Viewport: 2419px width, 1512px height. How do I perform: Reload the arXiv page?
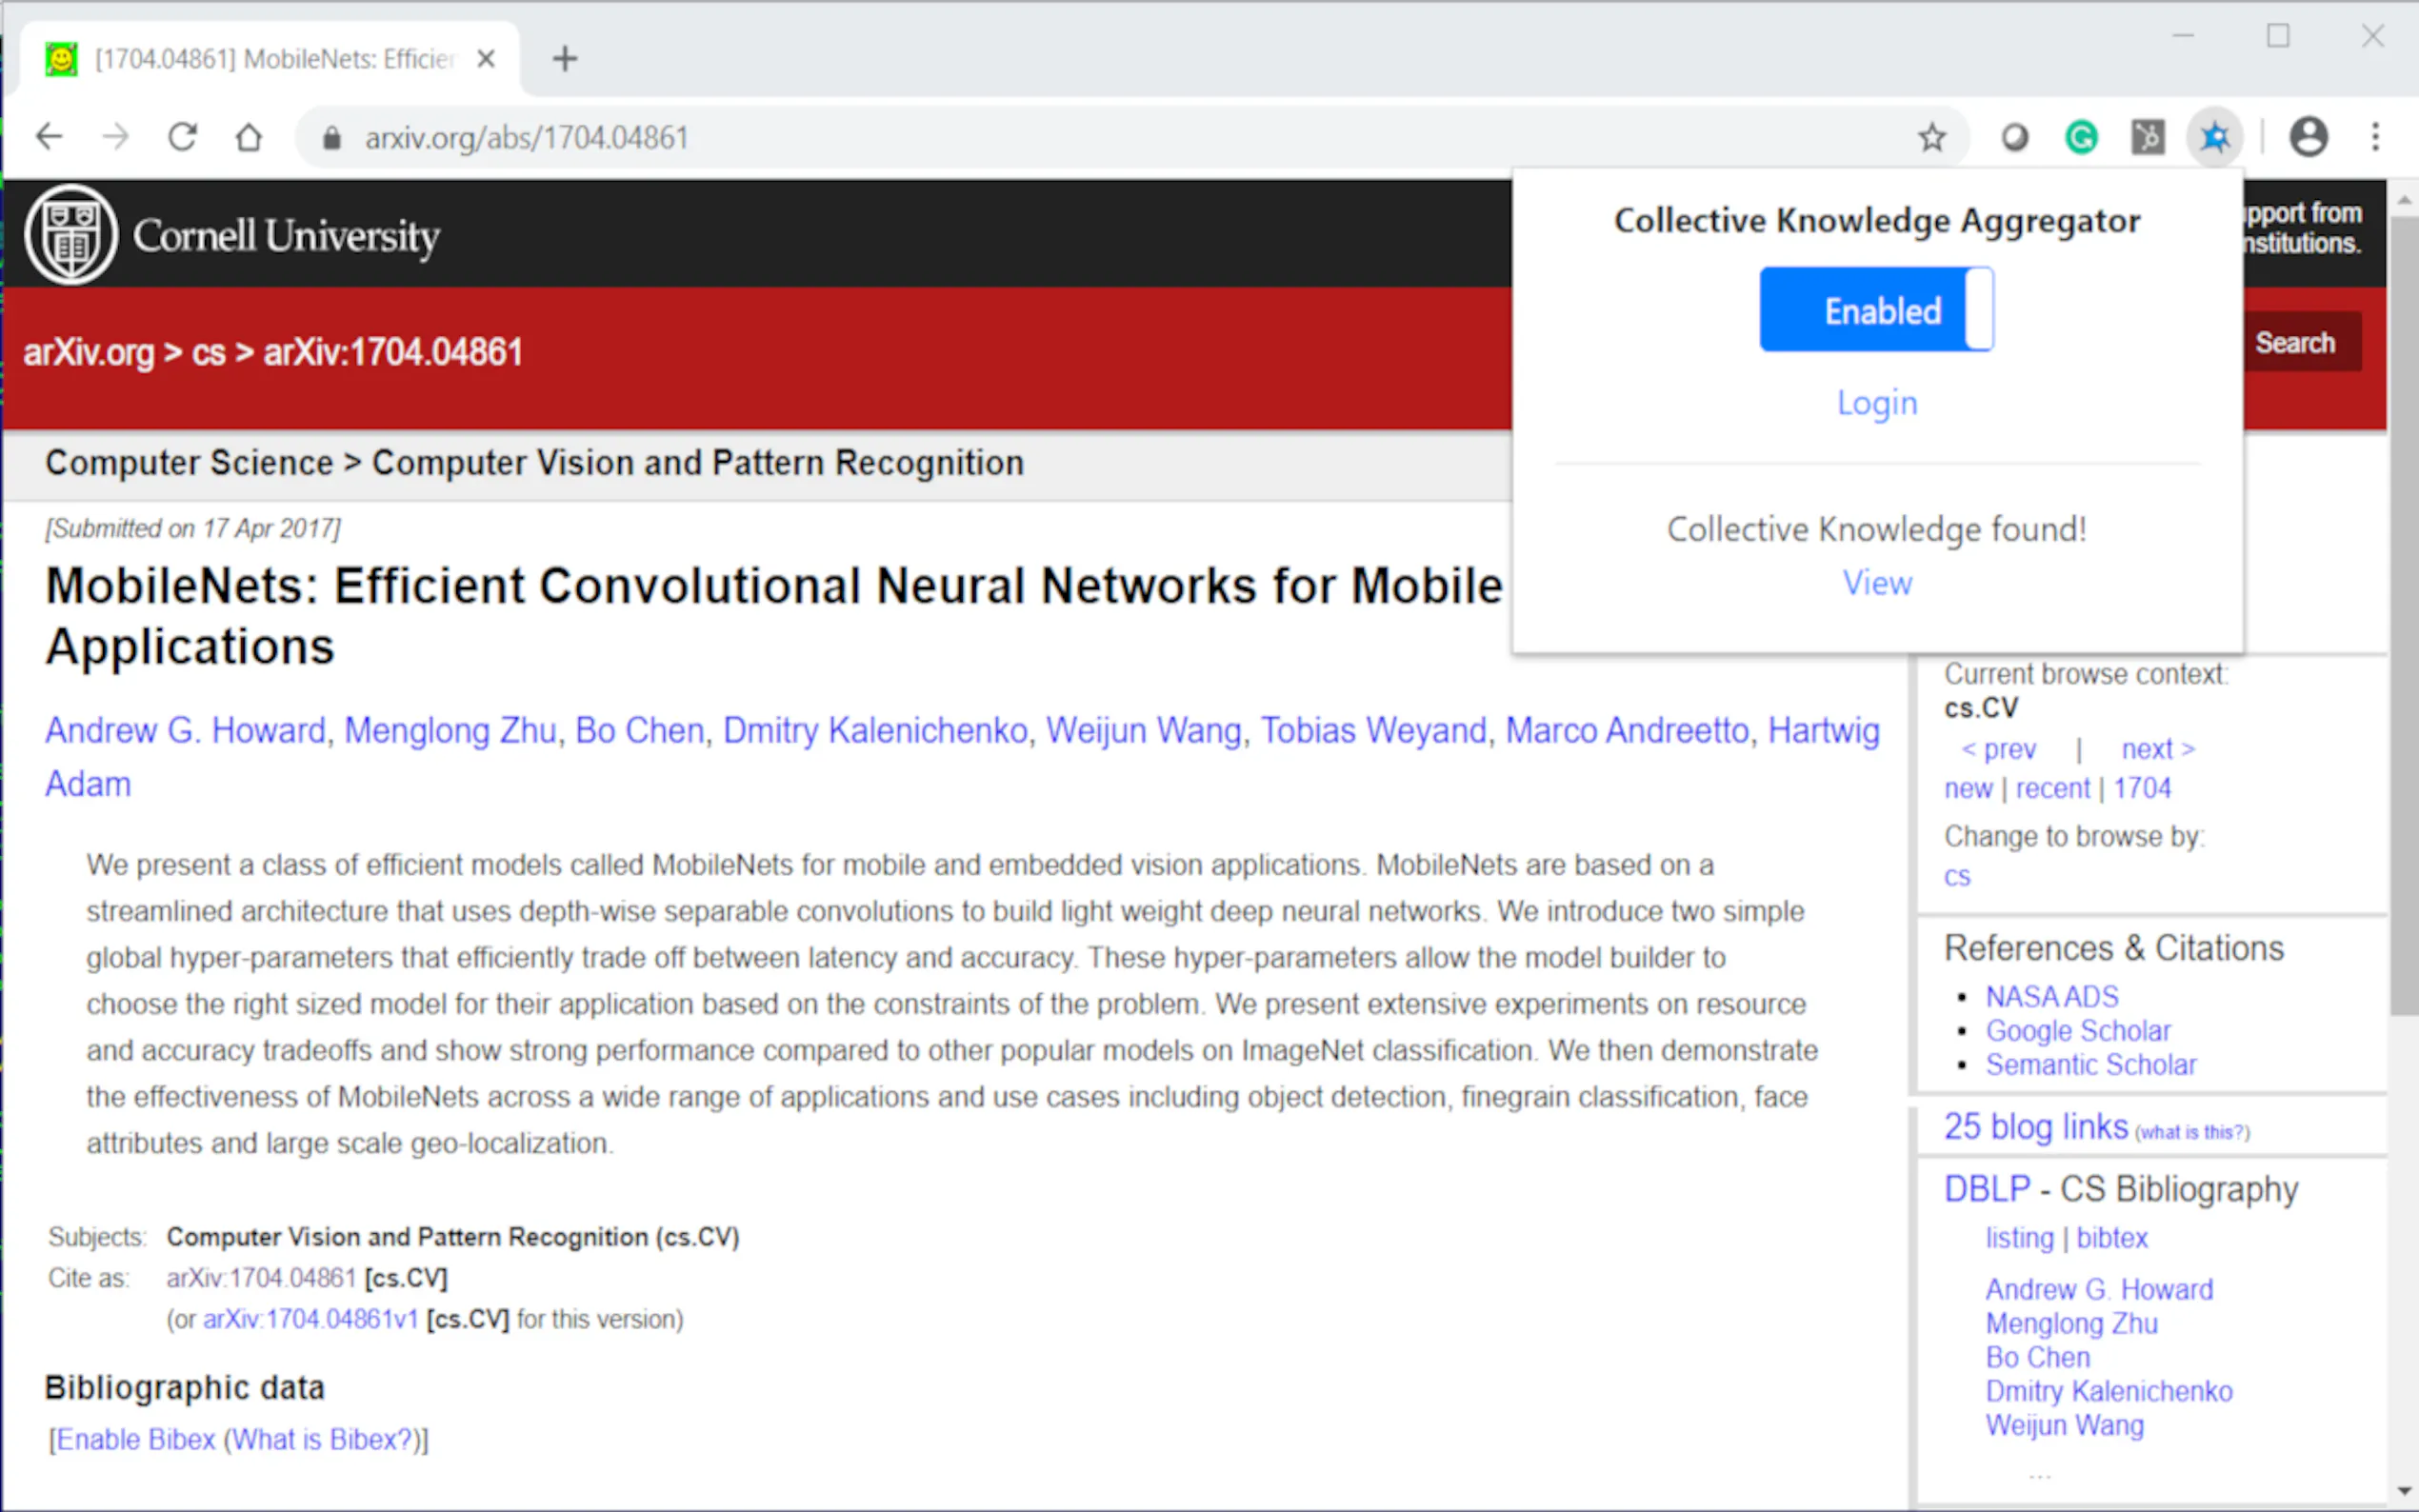182,137
